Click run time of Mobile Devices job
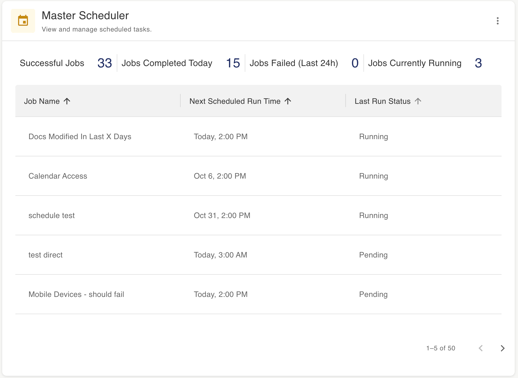The height and width of the screenshot is (378, 518). 220,294
